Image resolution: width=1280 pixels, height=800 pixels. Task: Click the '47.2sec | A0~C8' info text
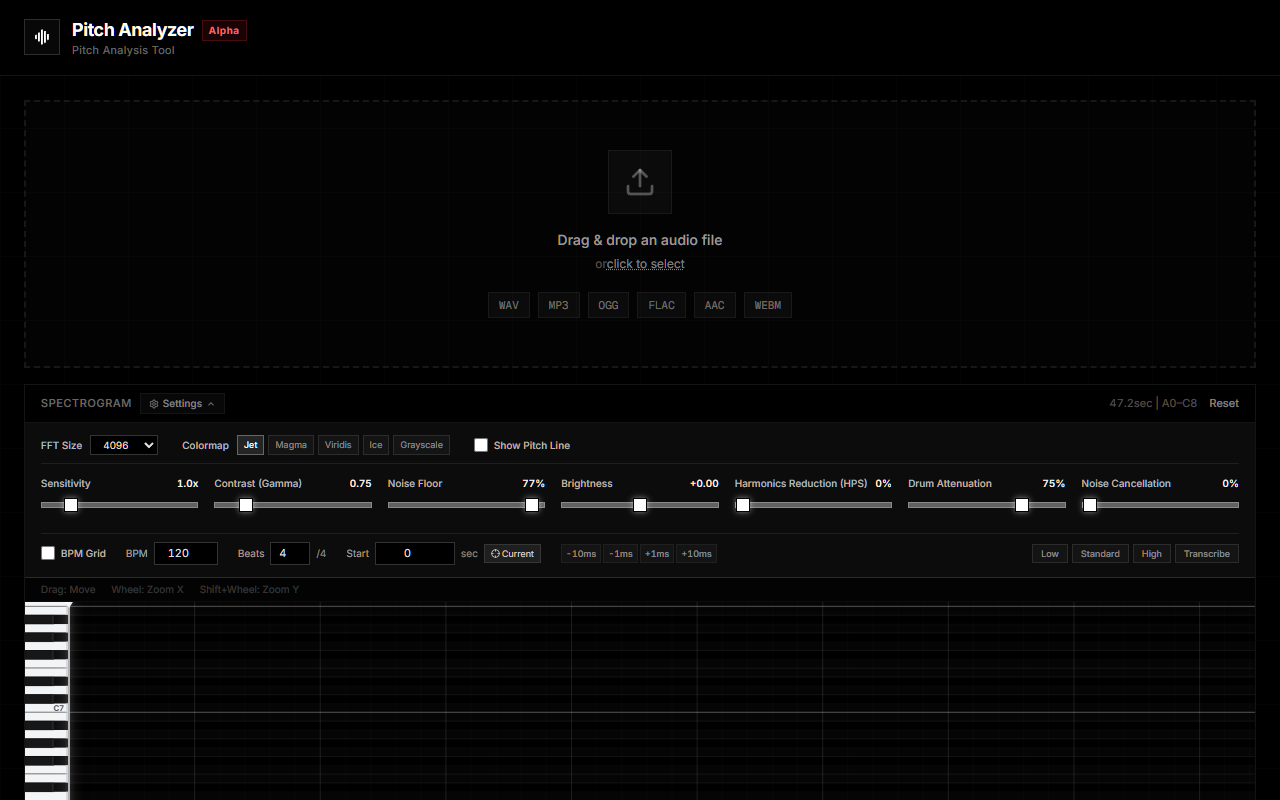(x=1153, y=404)
